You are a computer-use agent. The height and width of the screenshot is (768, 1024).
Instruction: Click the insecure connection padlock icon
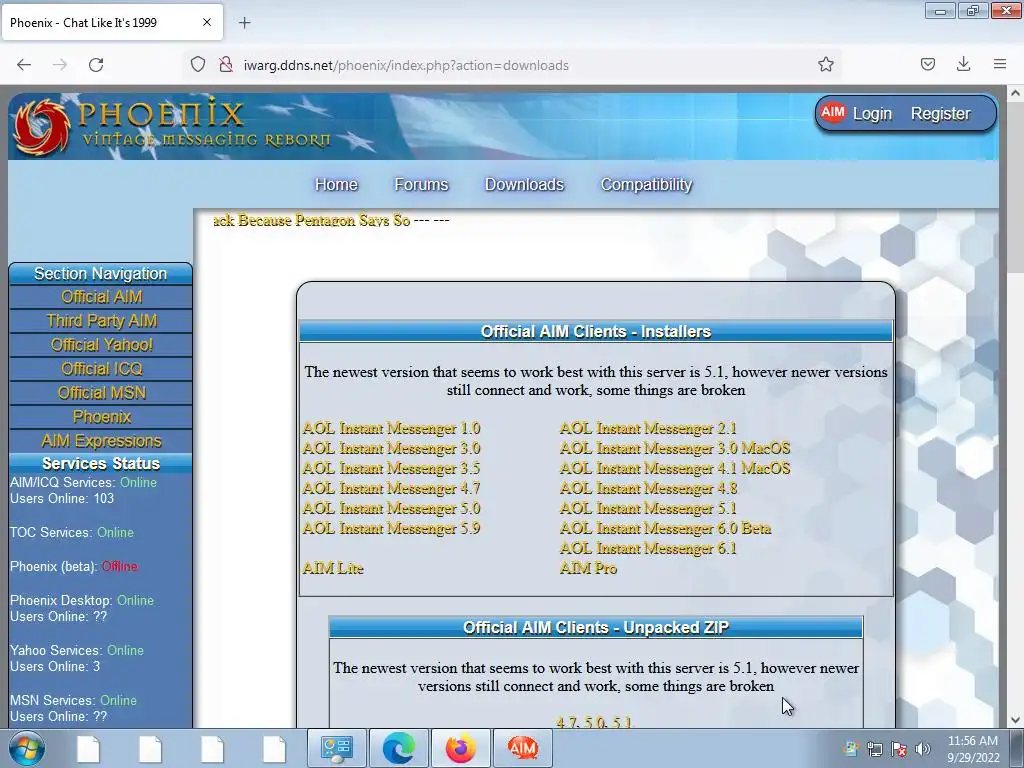(226, 65)
